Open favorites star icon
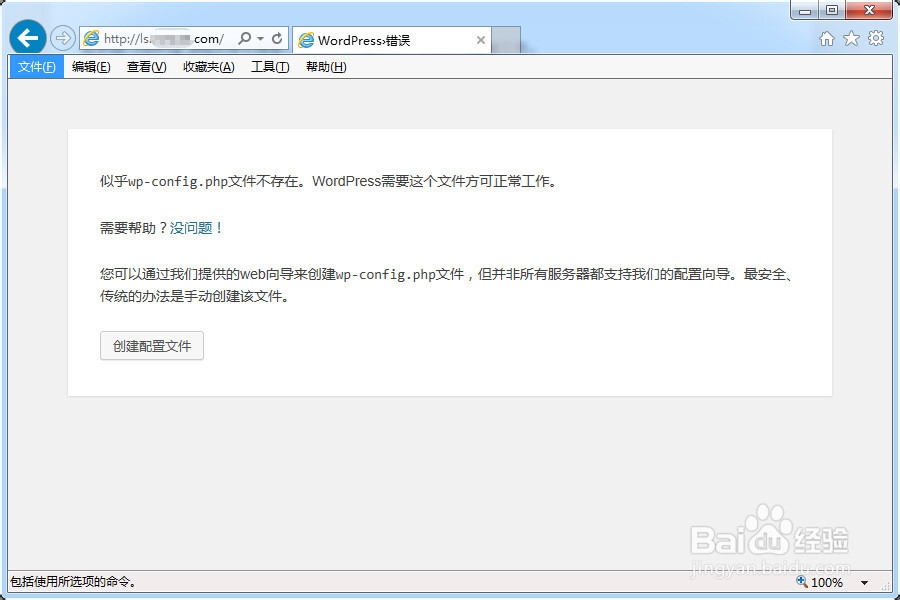 851,38
